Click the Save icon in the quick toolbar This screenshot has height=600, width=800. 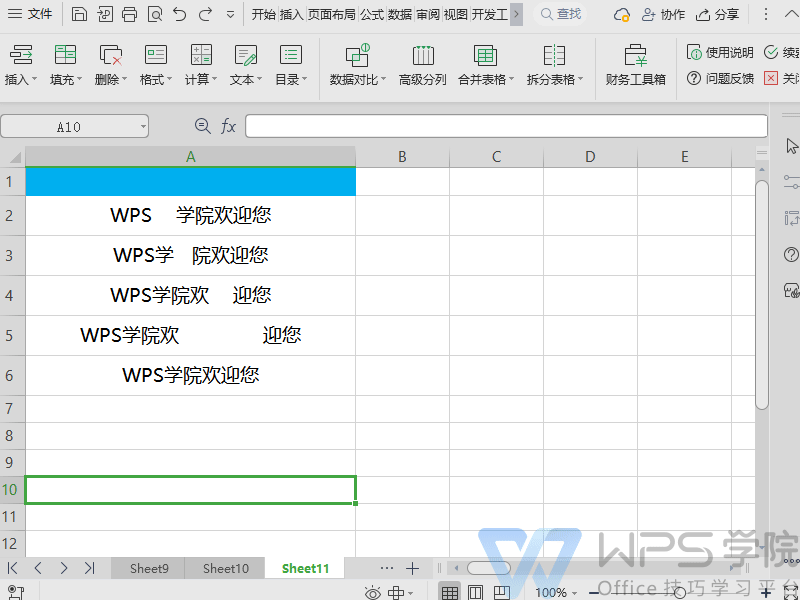click(x=79, y=14)
